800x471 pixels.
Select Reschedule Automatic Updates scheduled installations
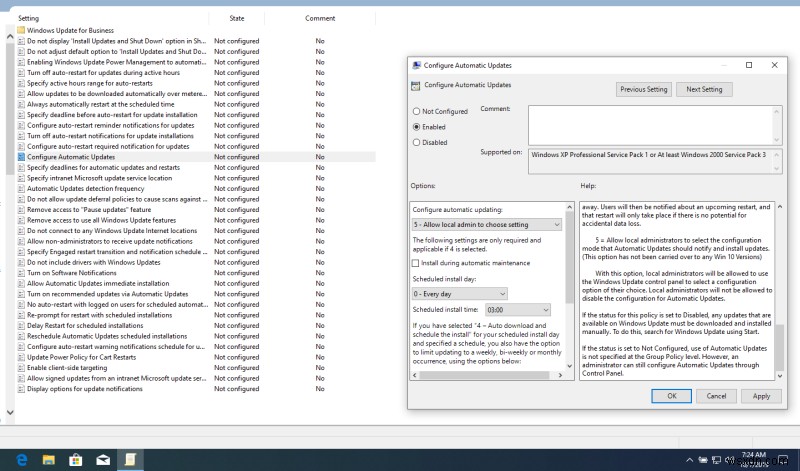click(x=107, y=336)
